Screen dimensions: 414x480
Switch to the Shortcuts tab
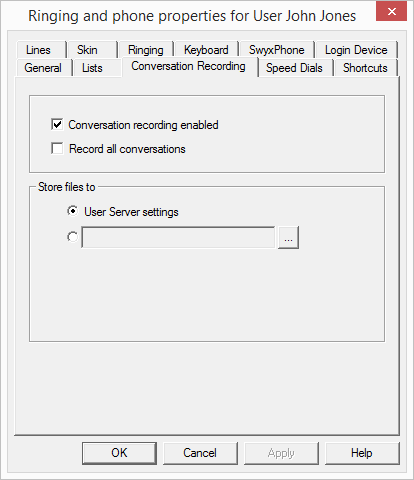point(365,68)
